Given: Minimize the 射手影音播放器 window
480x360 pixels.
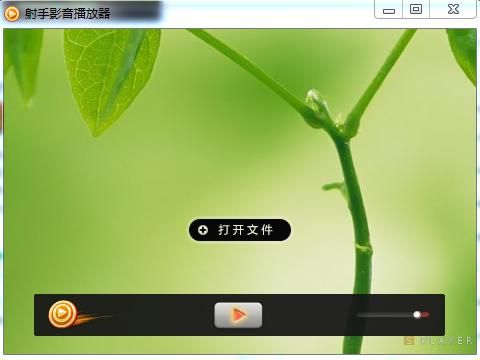Looking at the screenshot, I should (x=389, y=10).
